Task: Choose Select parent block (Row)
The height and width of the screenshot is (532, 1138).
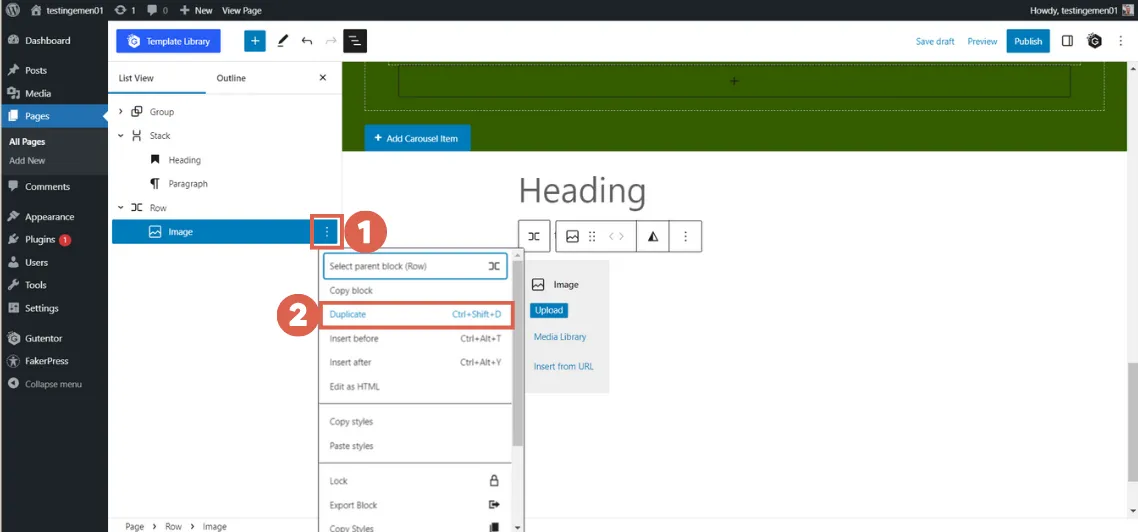Action: [415, 266]
